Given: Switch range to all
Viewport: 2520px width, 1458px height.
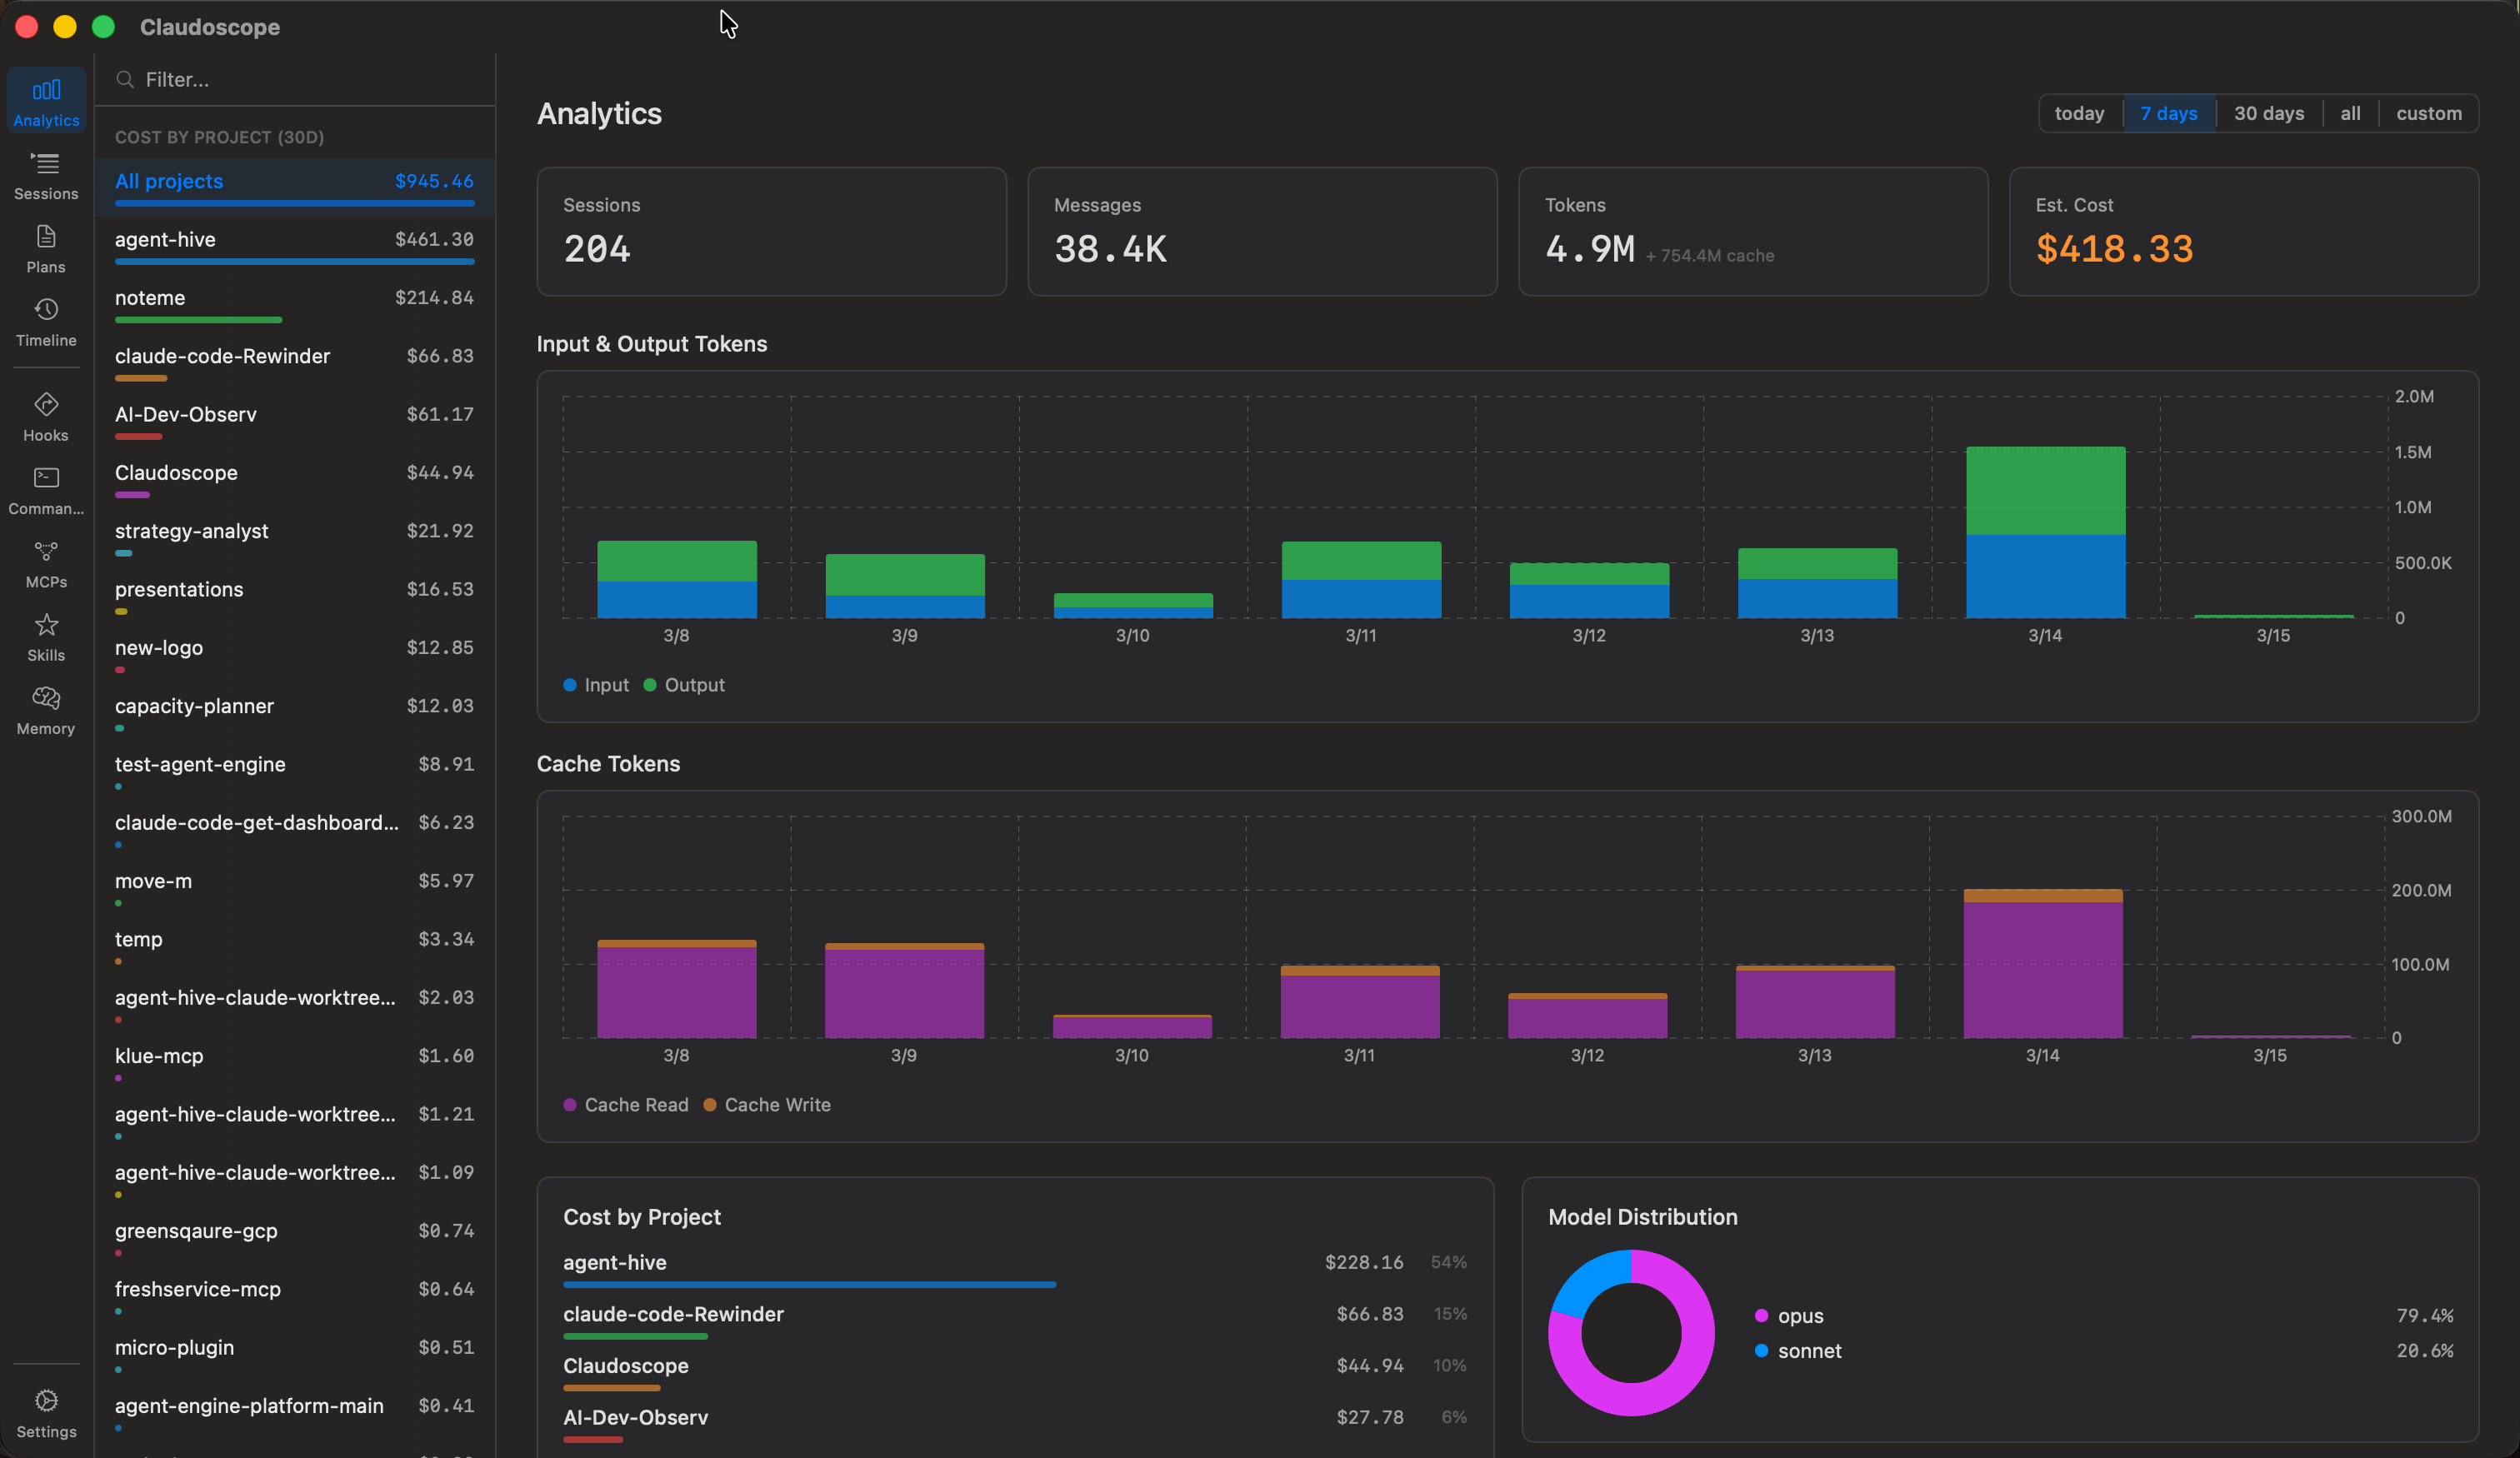Looking at the screenshot, I should pyautogui.click(x=2350, y=113).
